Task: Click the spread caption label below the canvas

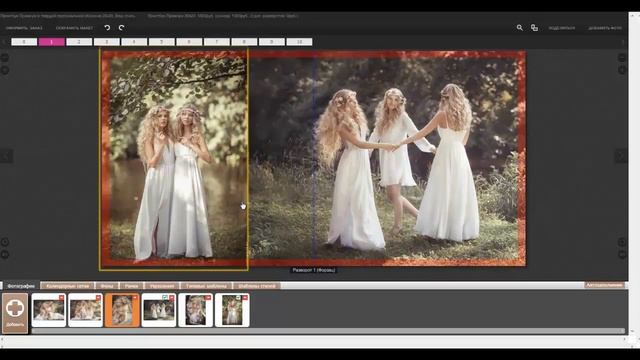Action: pos(314,270)
